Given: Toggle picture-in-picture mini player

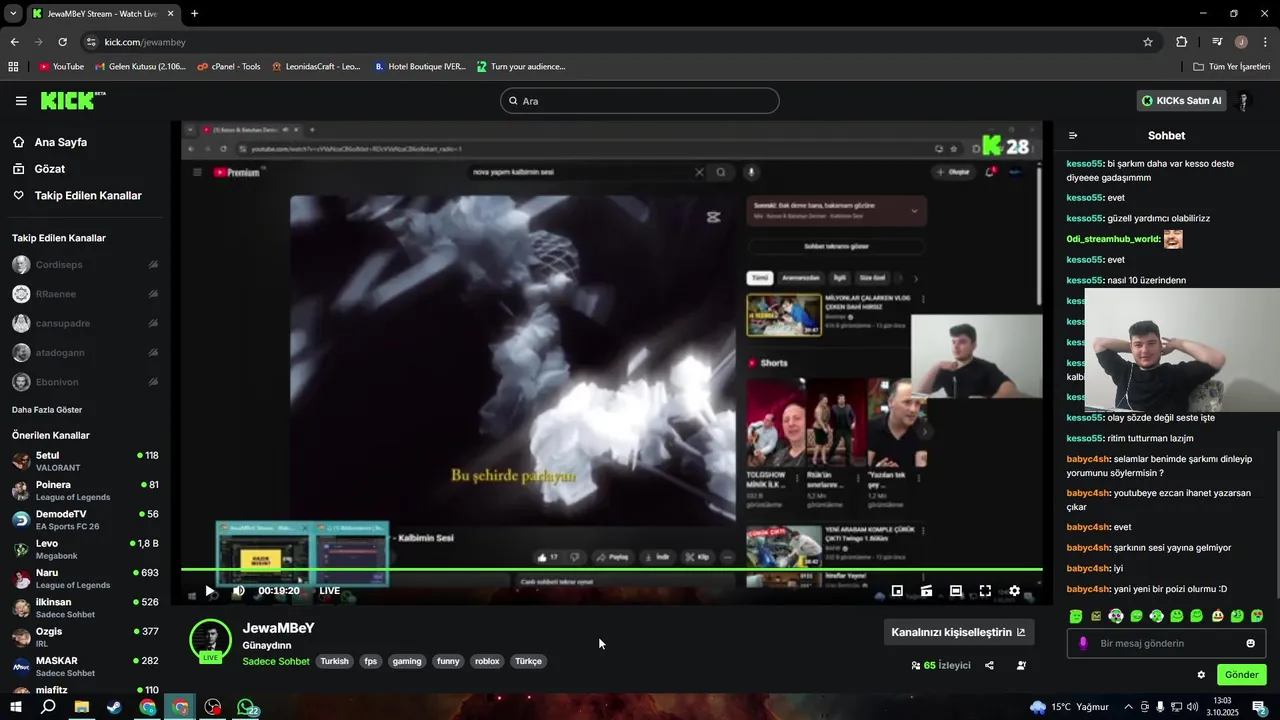Looking at the screenshot, I should point(897,591).
